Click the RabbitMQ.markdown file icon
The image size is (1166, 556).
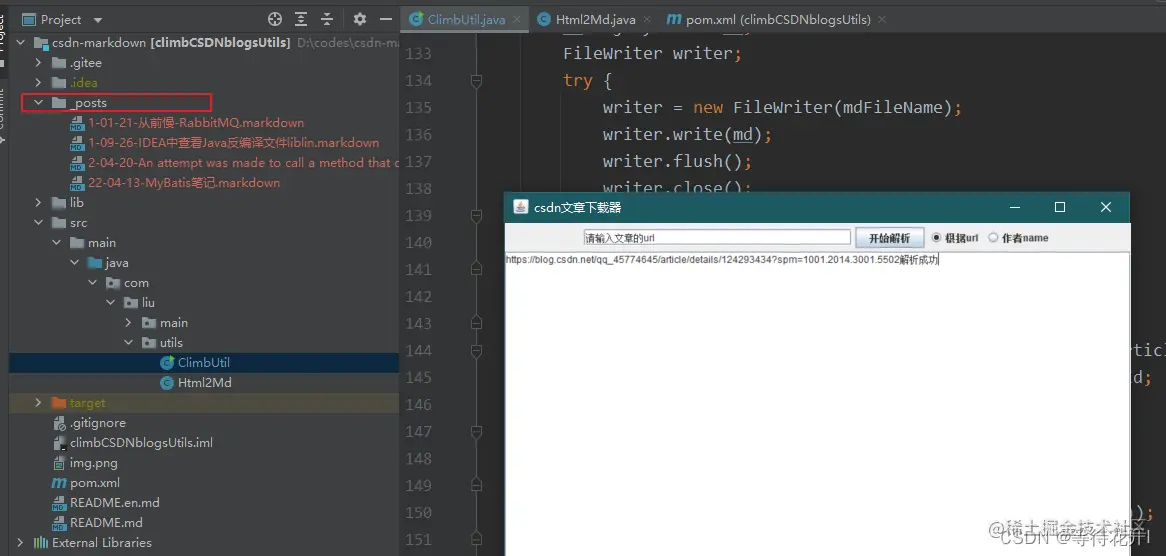click(x=77, y=123)
